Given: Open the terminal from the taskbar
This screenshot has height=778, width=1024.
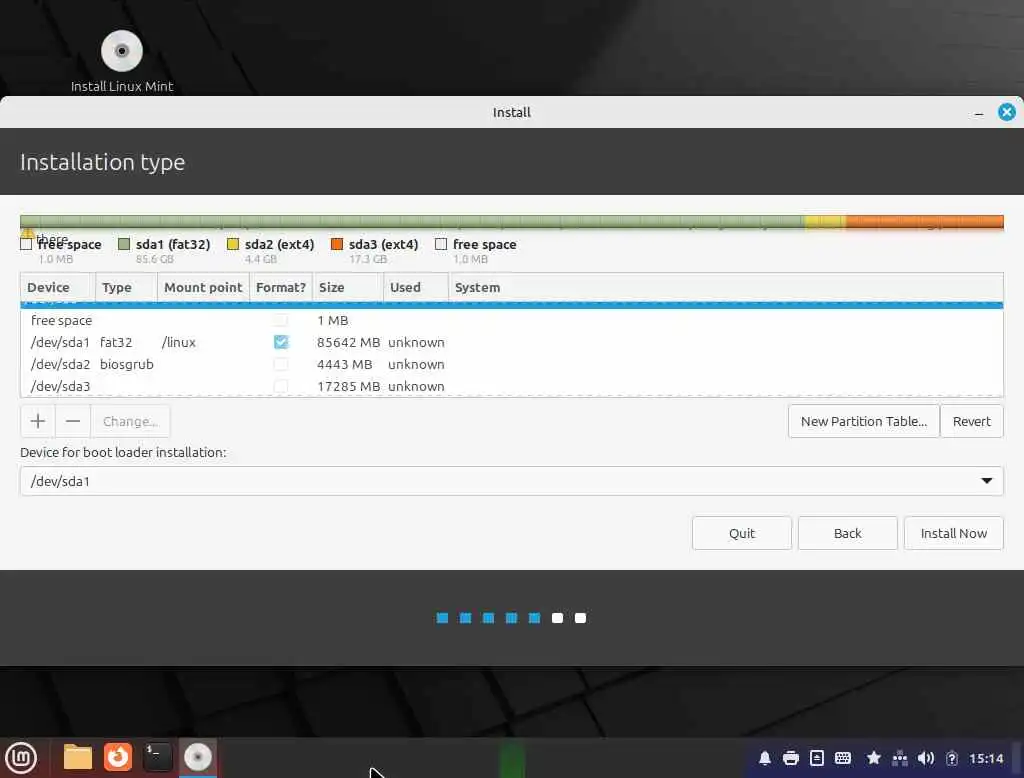Looking at the screenshot, I should (158, 758).
